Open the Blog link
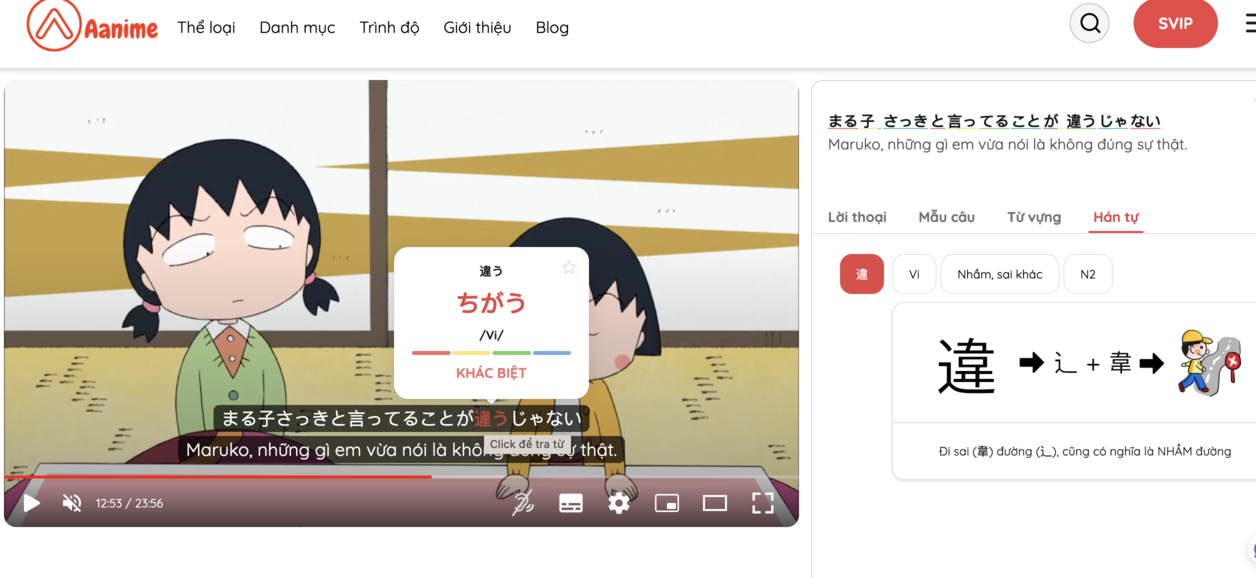Viewport: 1256px width, 578px height. pos(552,28)
